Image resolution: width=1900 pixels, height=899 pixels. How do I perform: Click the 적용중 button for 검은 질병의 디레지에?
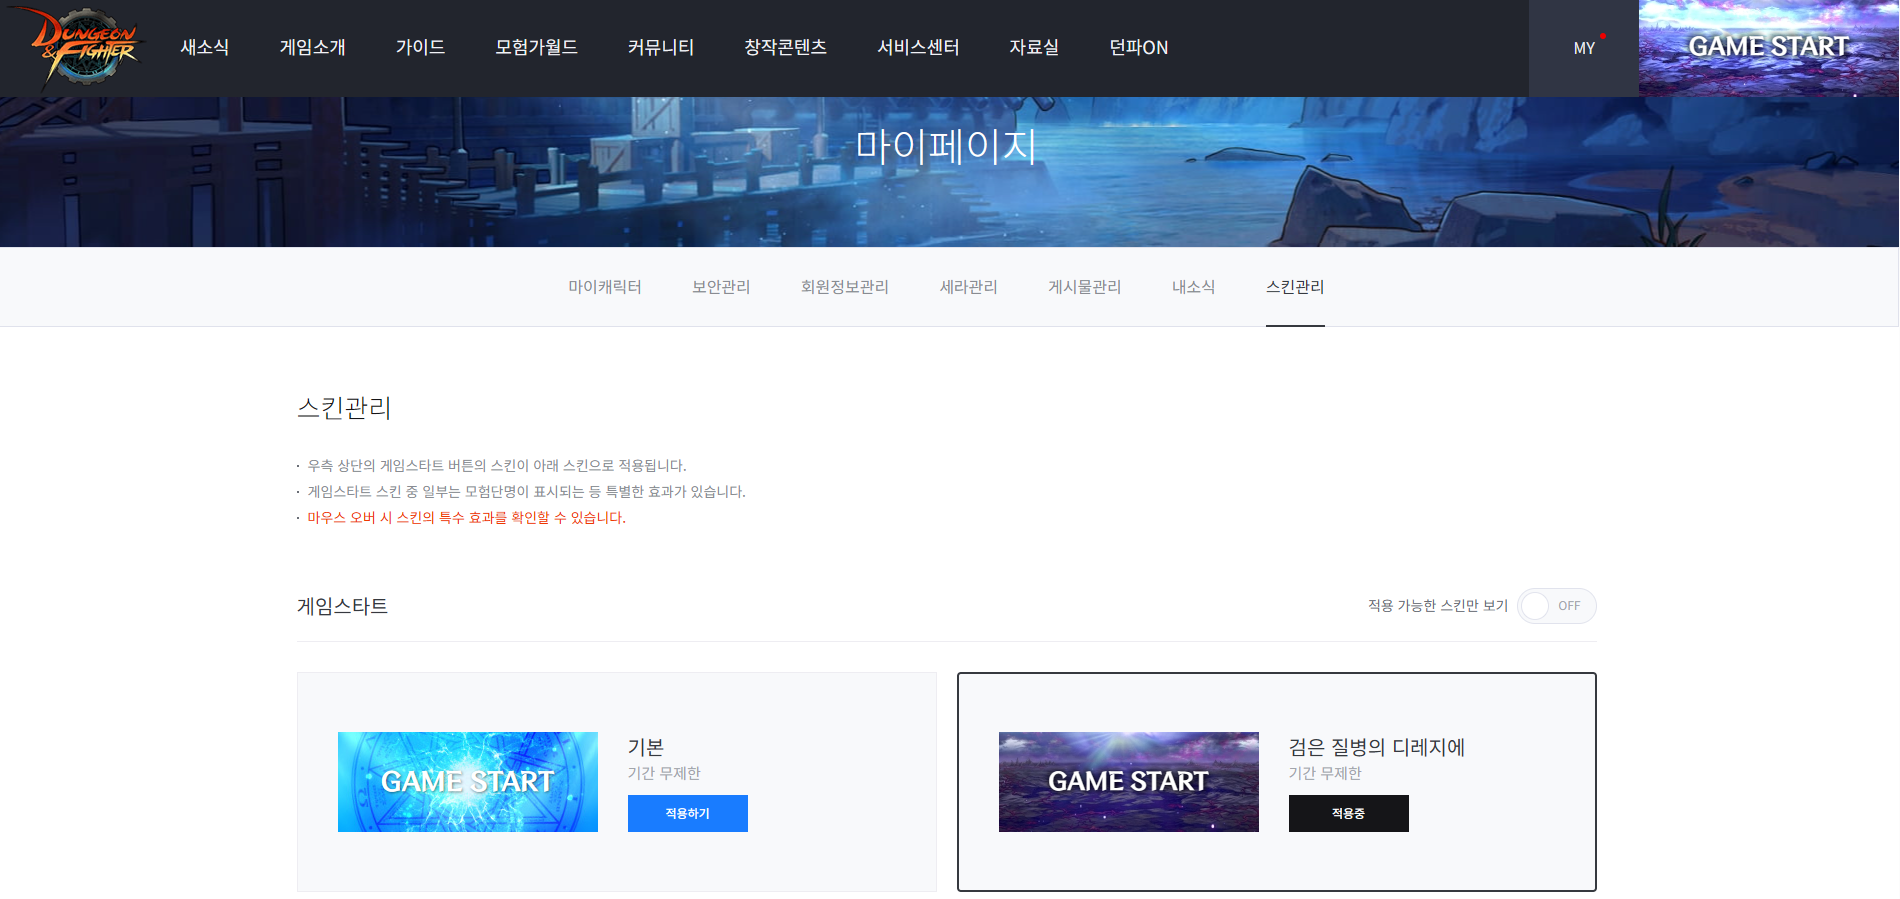(x=1348, y=813)
